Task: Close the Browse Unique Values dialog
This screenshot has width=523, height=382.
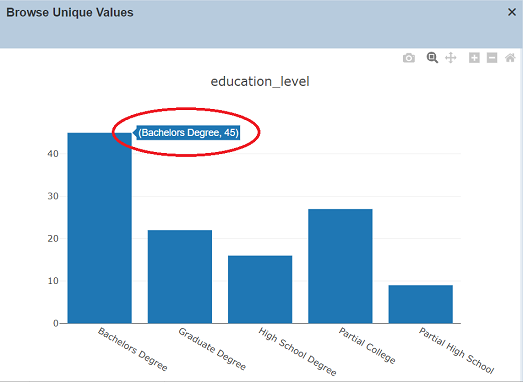Action: 512,12
